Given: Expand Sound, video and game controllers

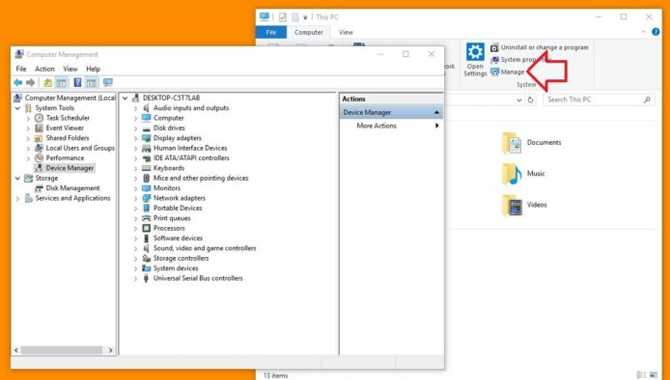Looking at the screenshot, I should [x=135, y=248].
